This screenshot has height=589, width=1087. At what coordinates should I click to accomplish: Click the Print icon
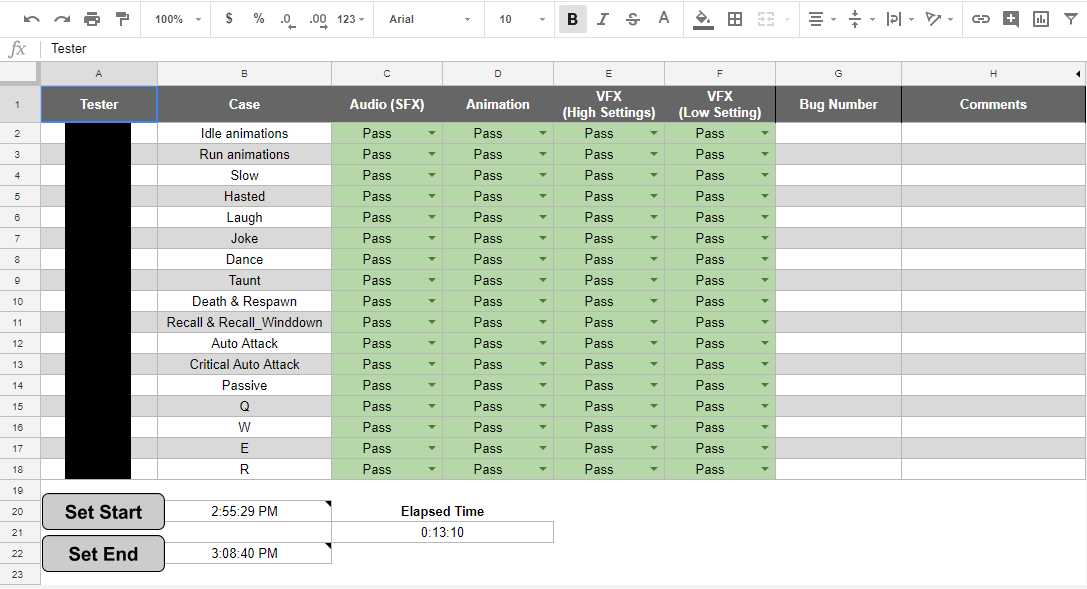click(x=92, y=19)
